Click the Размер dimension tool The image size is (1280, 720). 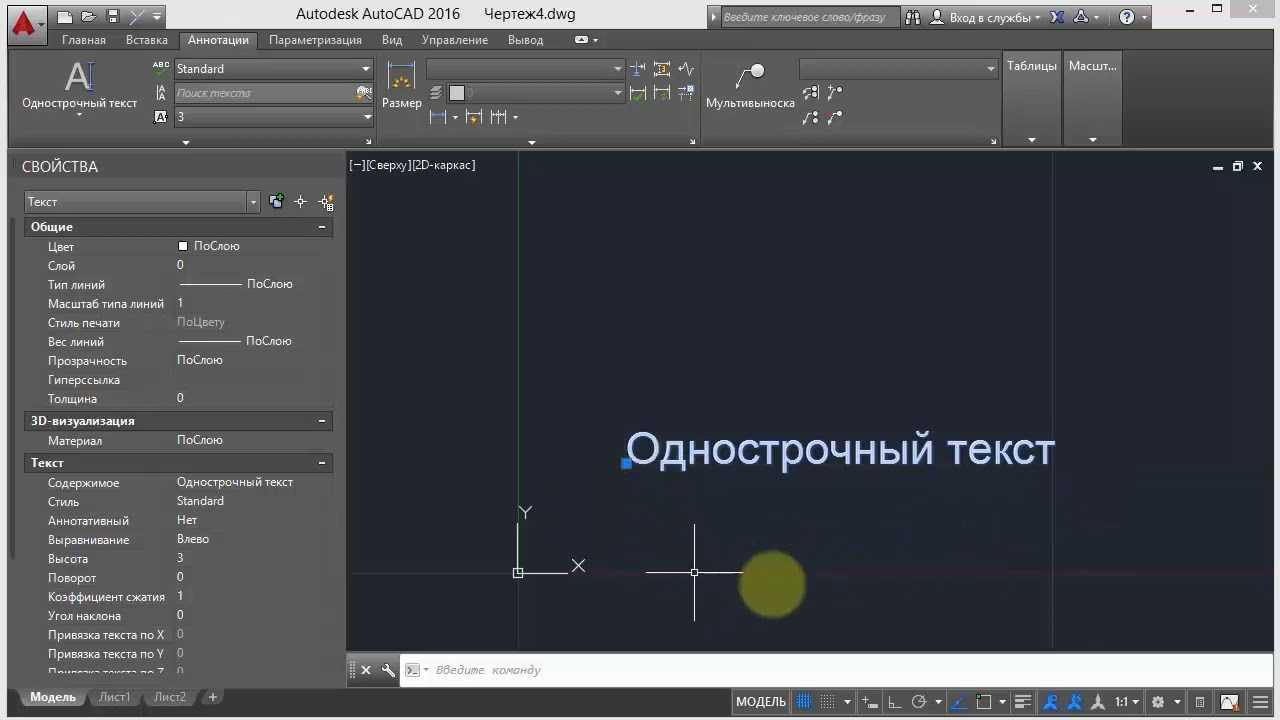[x=401, y=86]
